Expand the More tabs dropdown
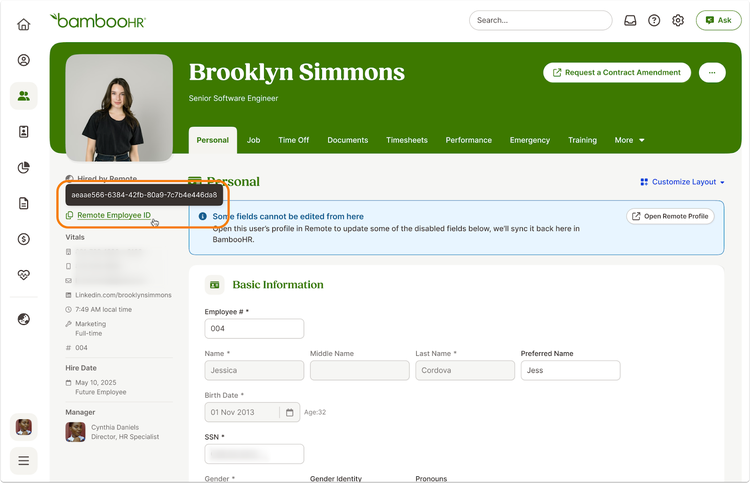Screen dimensions: 750x483 [x=629, y=140]
